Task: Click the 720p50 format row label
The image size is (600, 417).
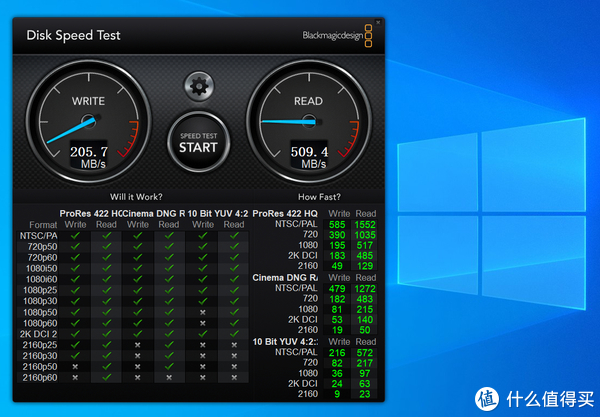Action: (42, 246)
